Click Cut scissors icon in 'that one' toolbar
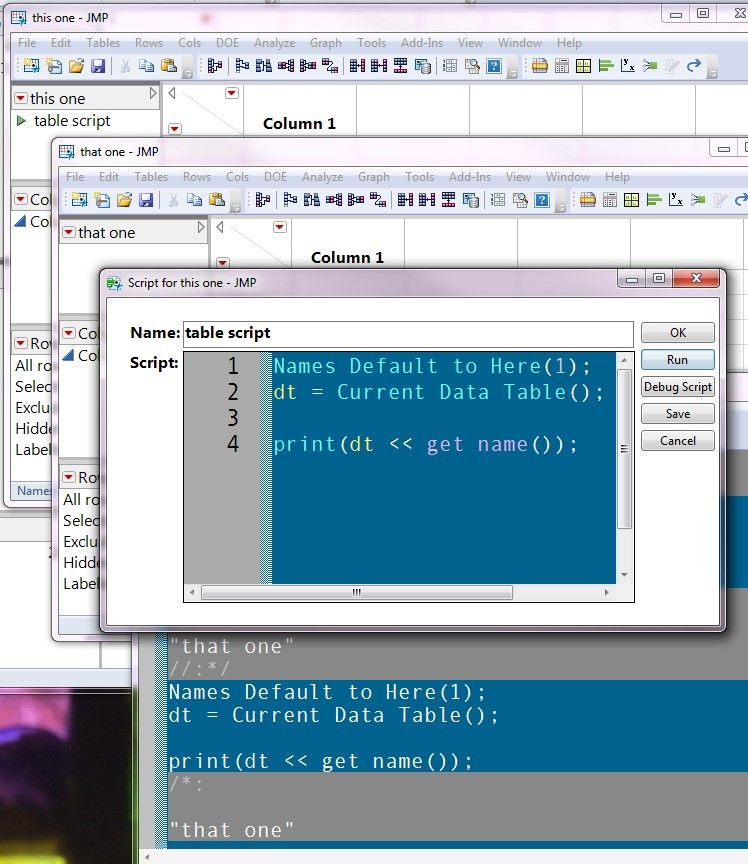This screenshot has width=748, height=864. 173,200
